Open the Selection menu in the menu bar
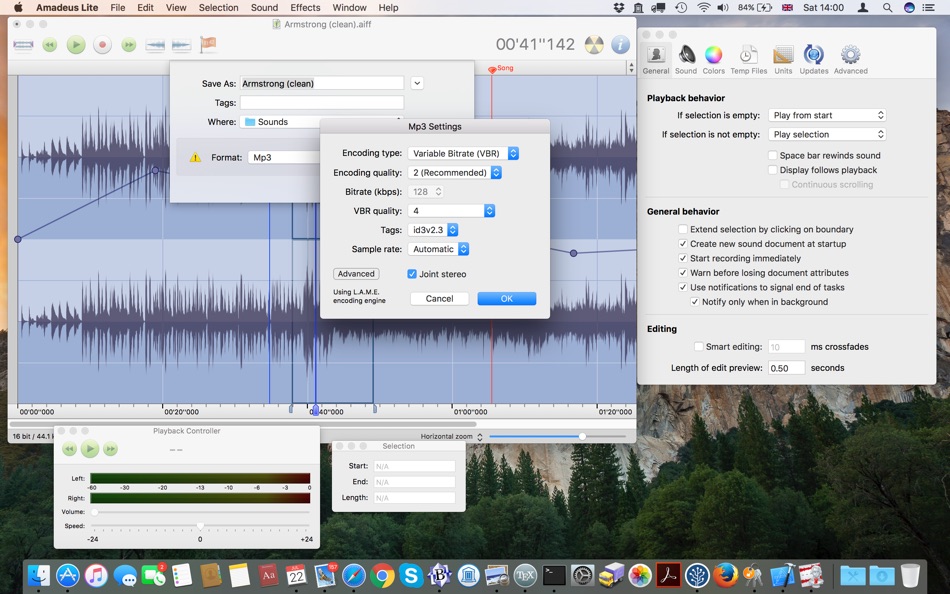This screenshot has height=594, width=950. [218, 7]
